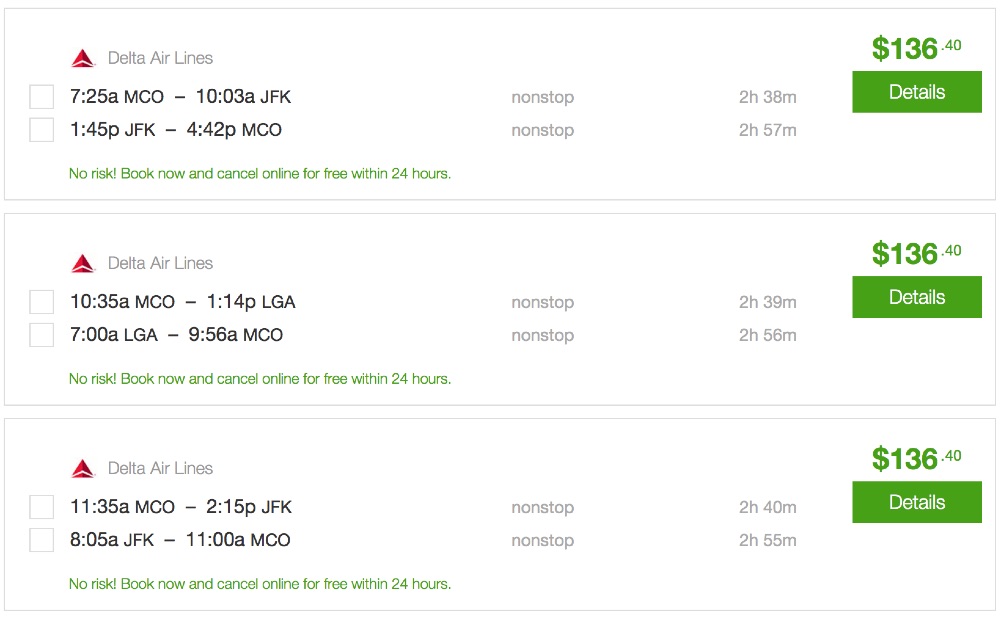
Task: Click the 2h 38m duration text
Action: click(767, 98)
